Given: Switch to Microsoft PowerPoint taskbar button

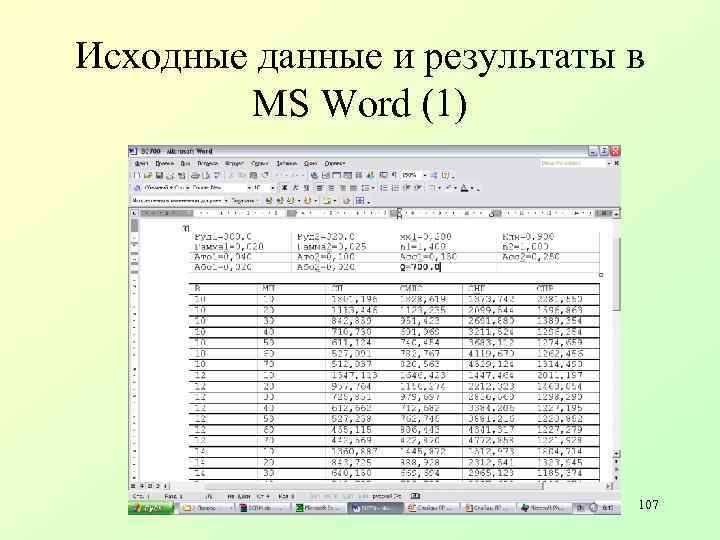Looking at the screenshot, I should pos(544,508).
